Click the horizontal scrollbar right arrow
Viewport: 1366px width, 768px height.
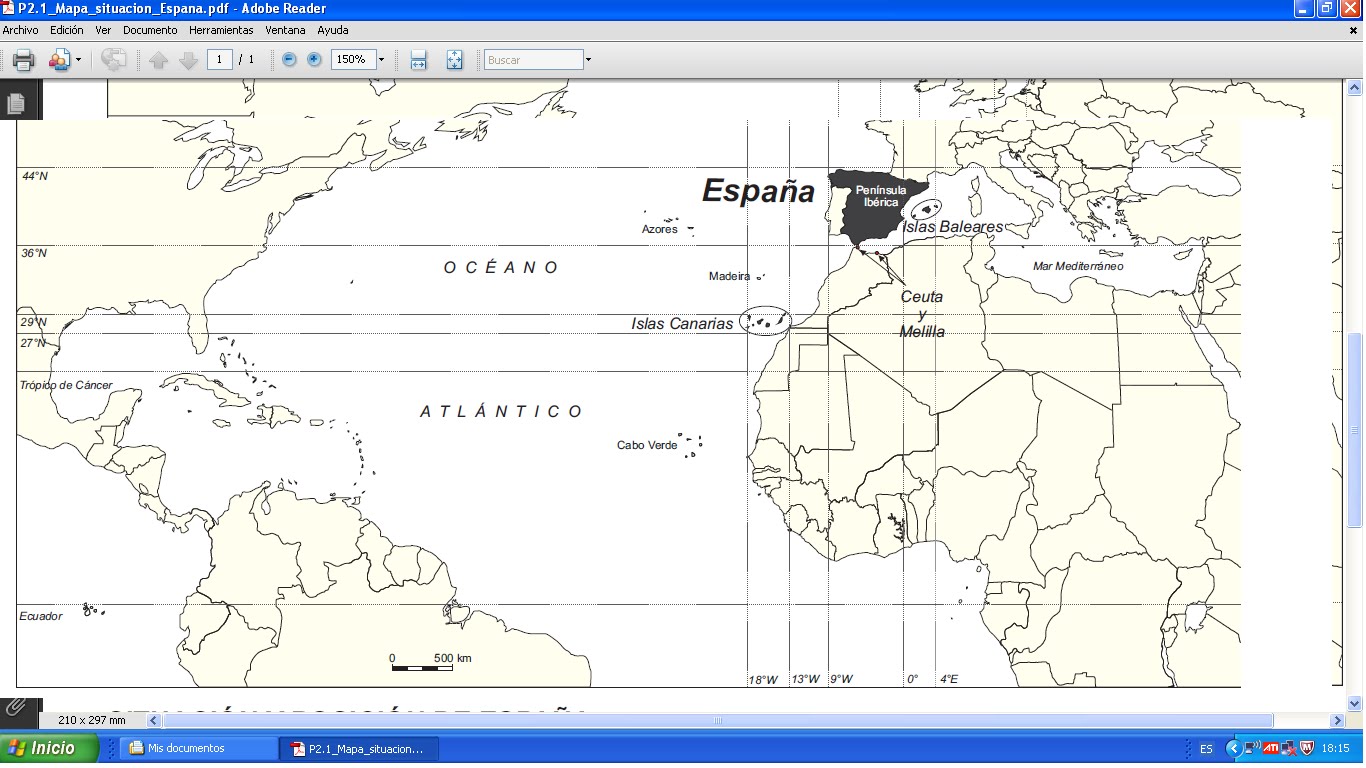click(1338, 720)
